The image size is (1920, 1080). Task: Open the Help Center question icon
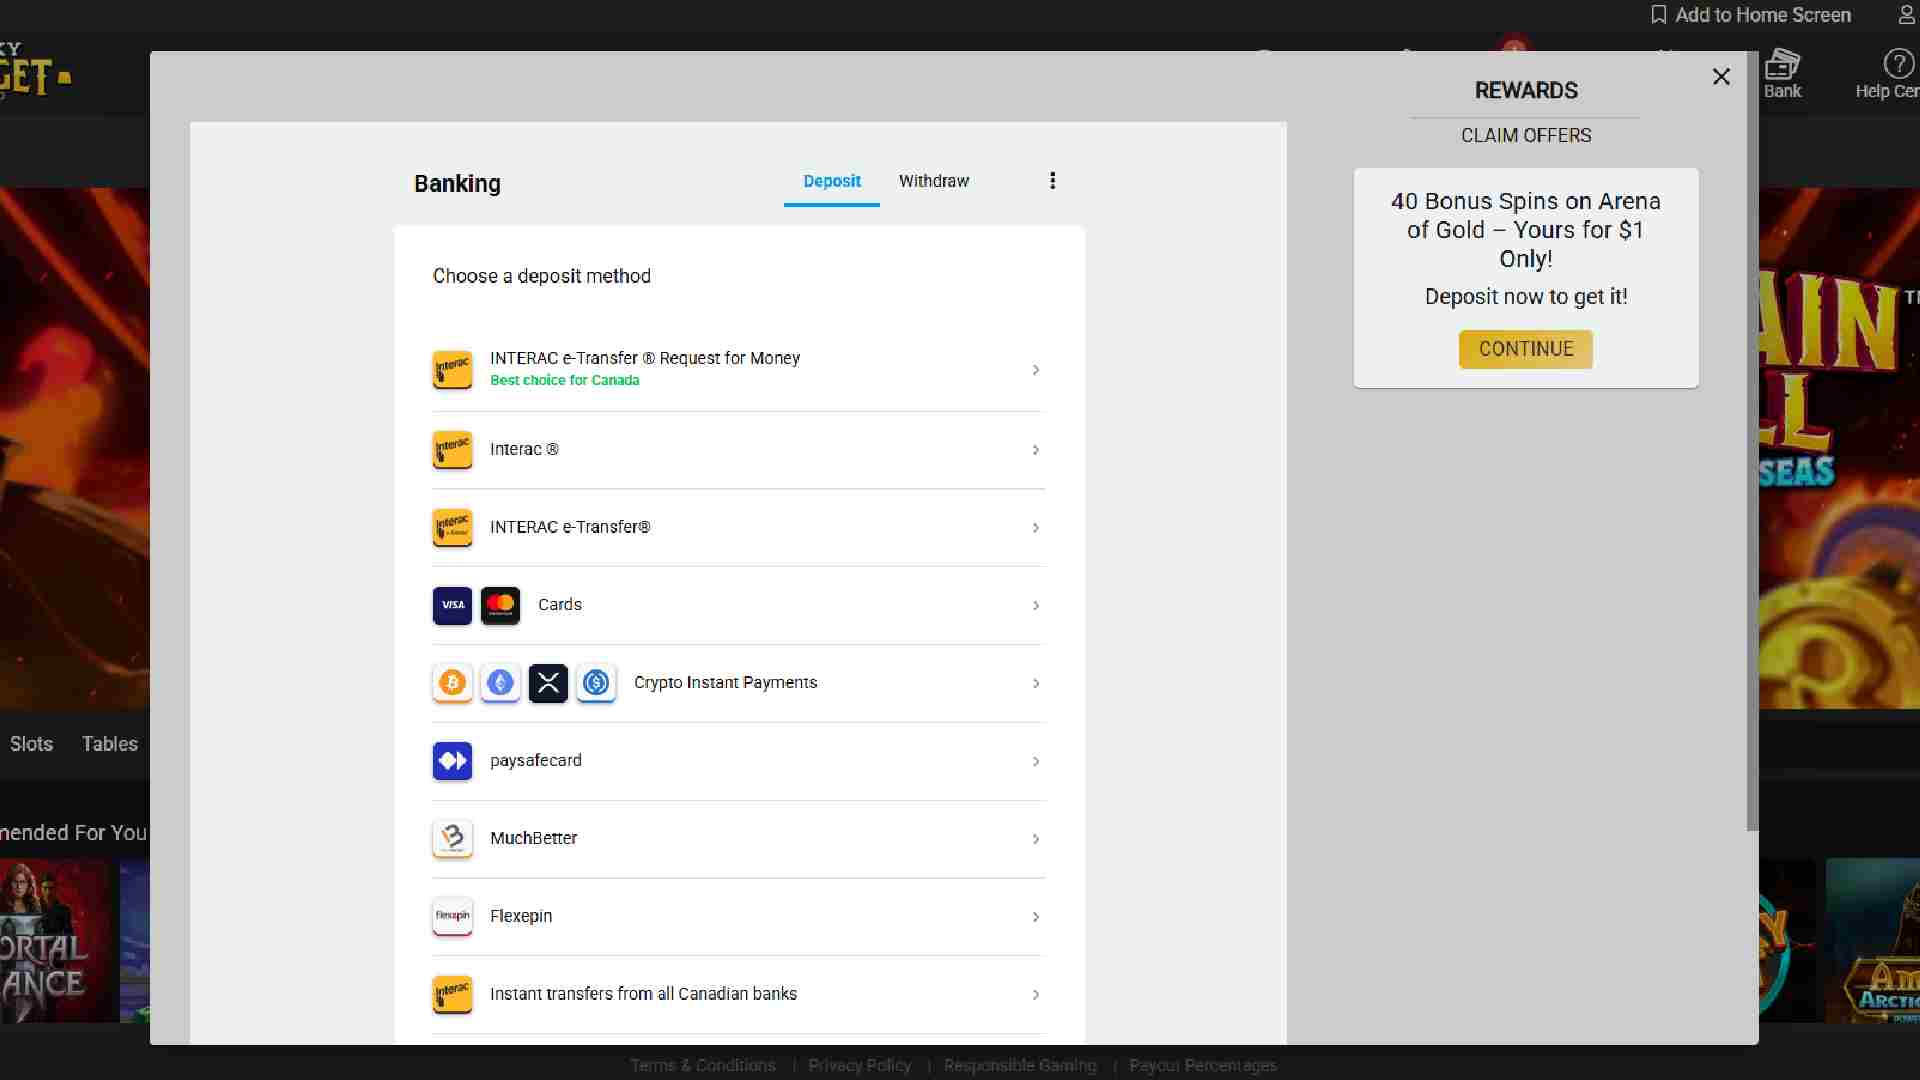coord(1898,64)
